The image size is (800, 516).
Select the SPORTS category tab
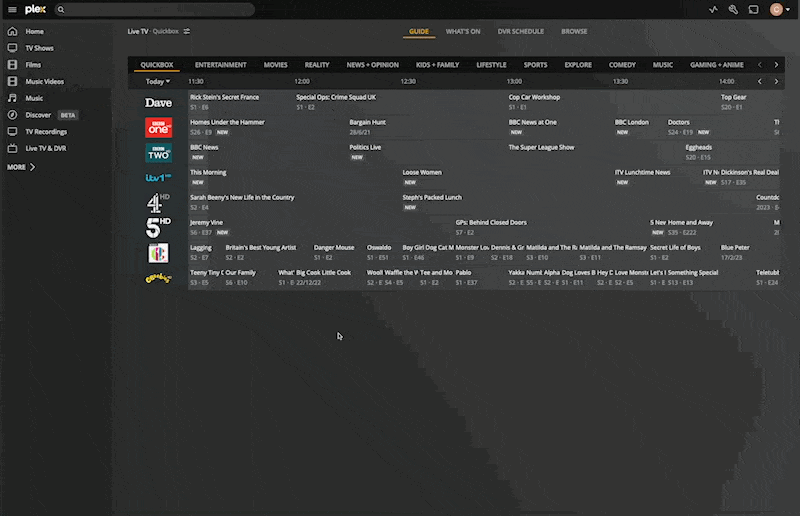pos(535,65)
